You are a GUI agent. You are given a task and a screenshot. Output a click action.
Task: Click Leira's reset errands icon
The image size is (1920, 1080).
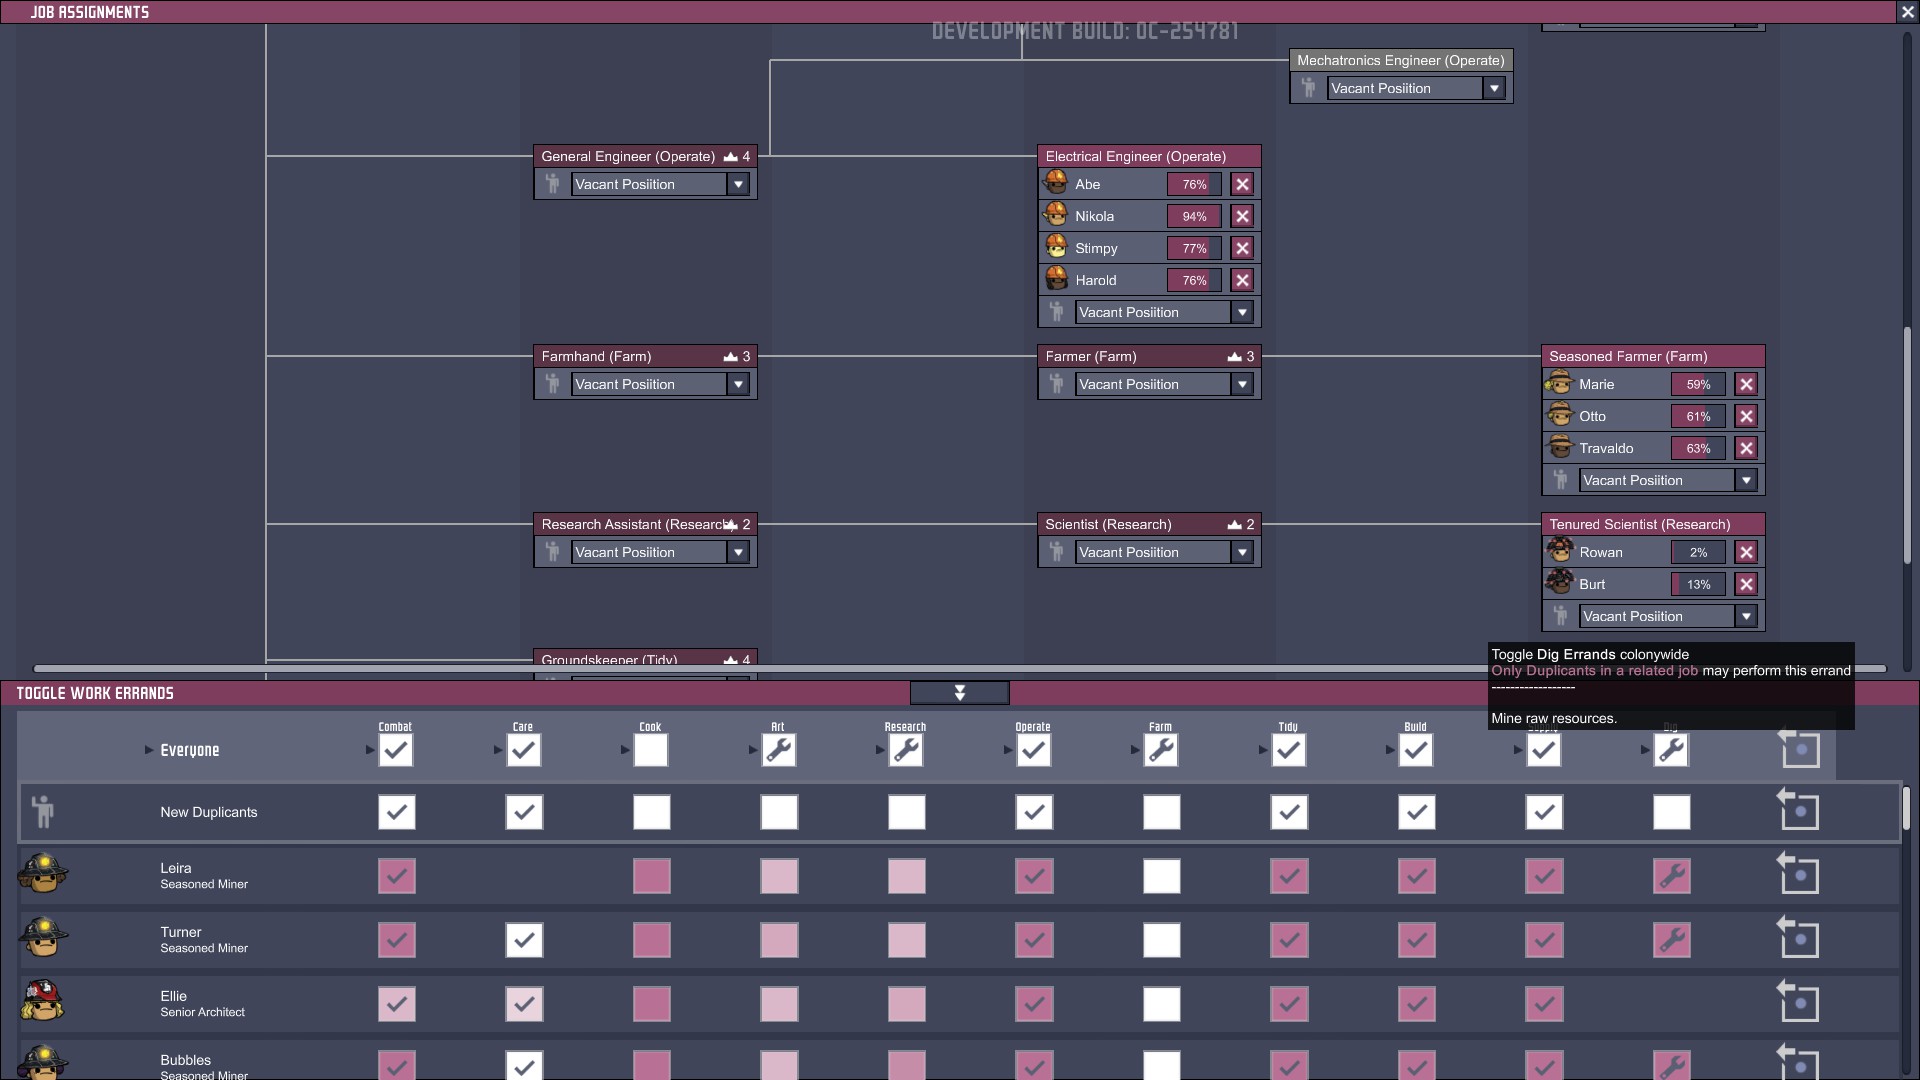tap(1798, 874)
